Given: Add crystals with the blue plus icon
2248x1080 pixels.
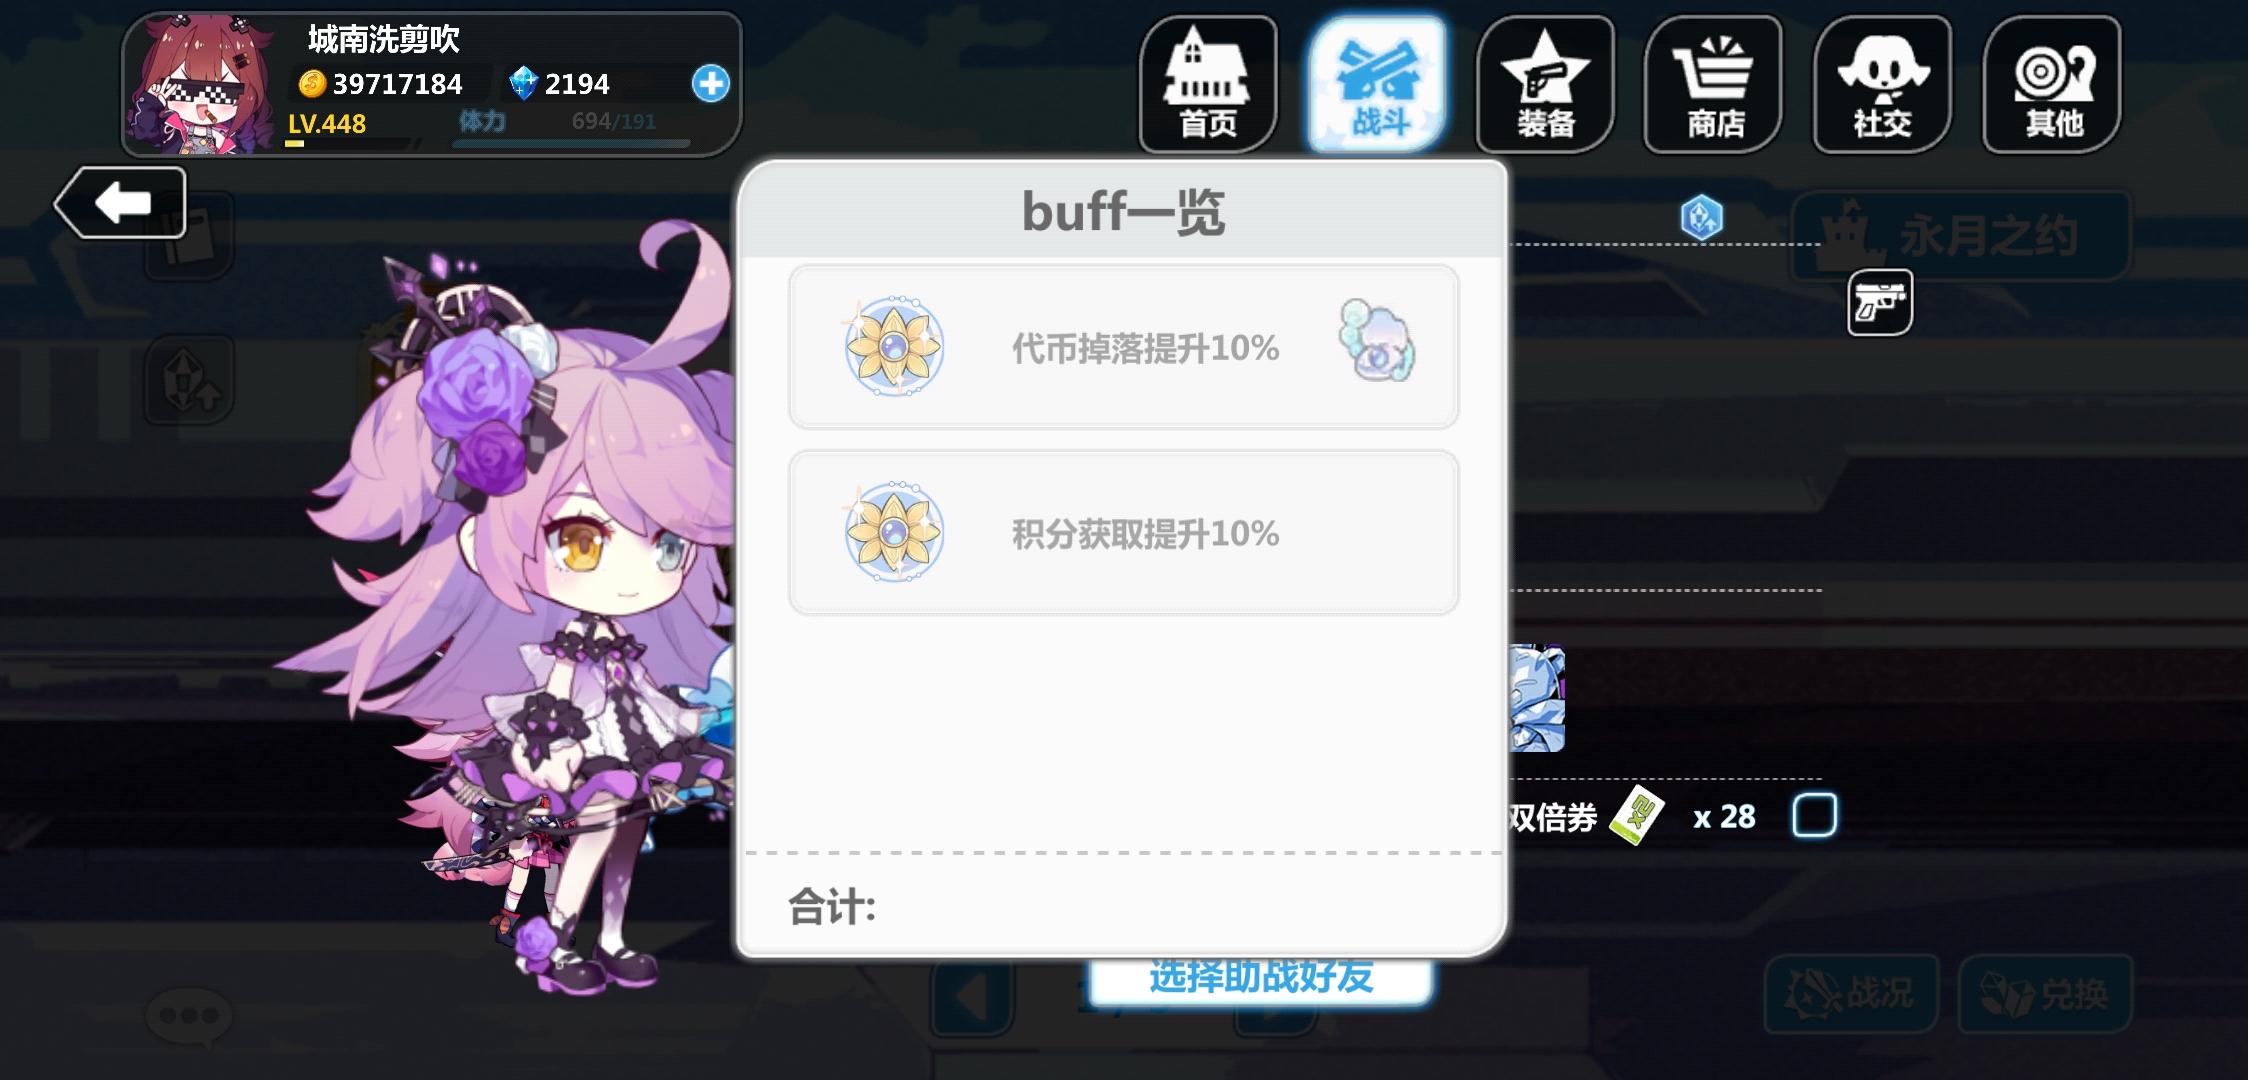Looking at the screenshot, I should tap(711, 84).
